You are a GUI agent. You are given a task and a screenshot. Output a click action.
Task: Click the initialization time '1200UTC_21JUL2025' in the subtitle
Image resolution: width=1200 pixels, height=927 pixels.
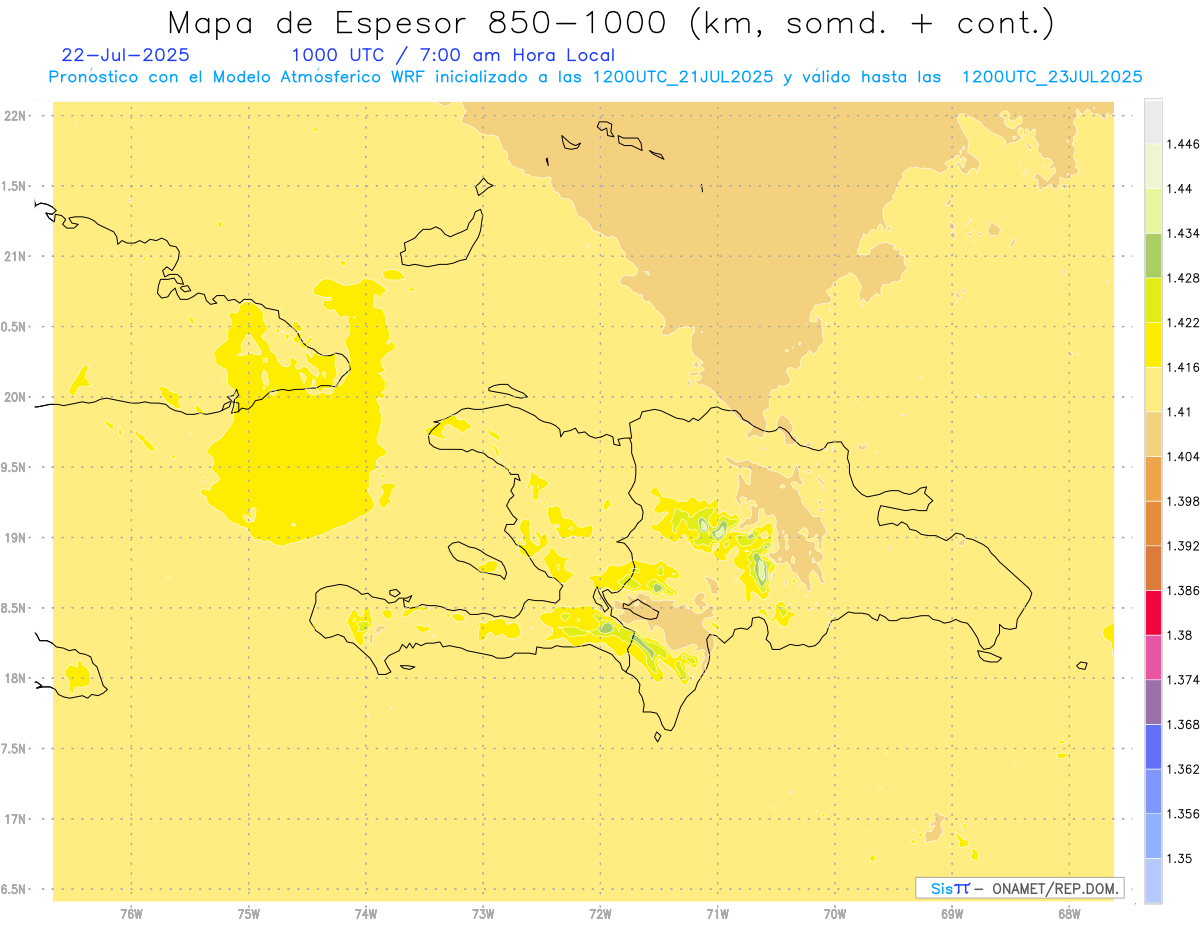click(683, 77)
